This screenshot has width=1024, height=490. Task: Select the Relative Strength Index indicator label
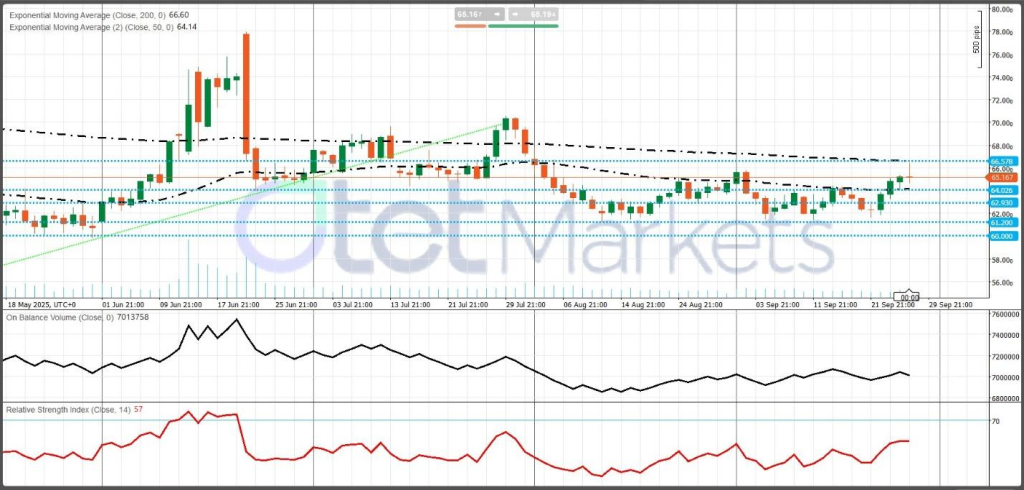pos(76,410)
